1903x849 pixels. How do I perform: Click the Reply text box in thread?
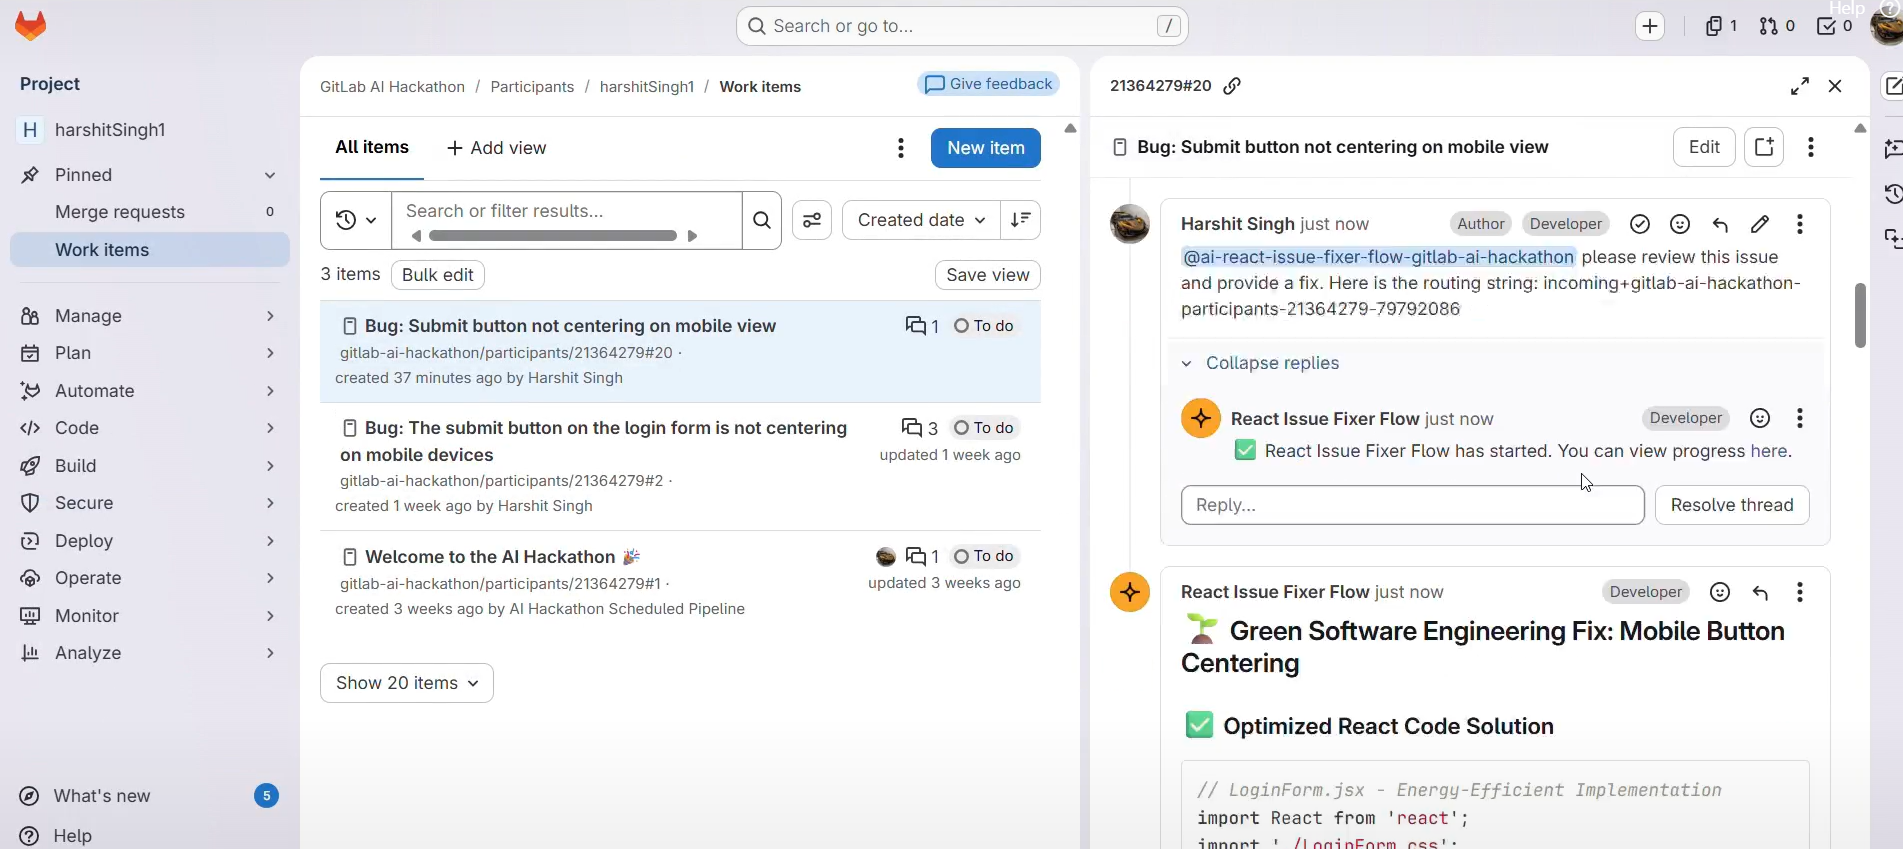(1412, 505)
